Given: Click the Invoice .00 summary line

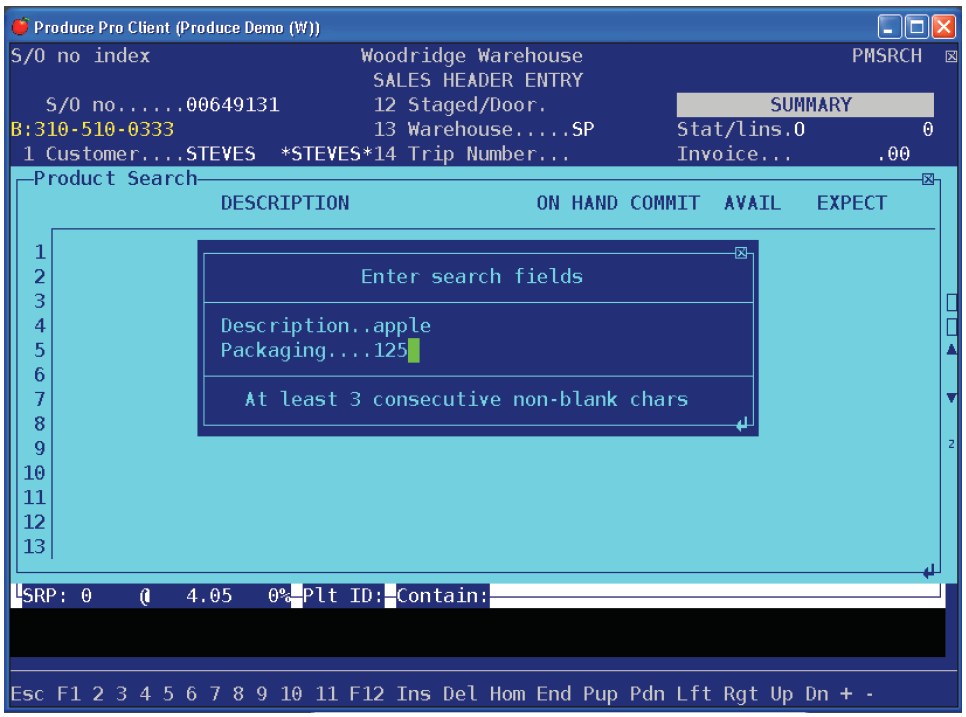Looking at the screenshot, I should point(794,154).
